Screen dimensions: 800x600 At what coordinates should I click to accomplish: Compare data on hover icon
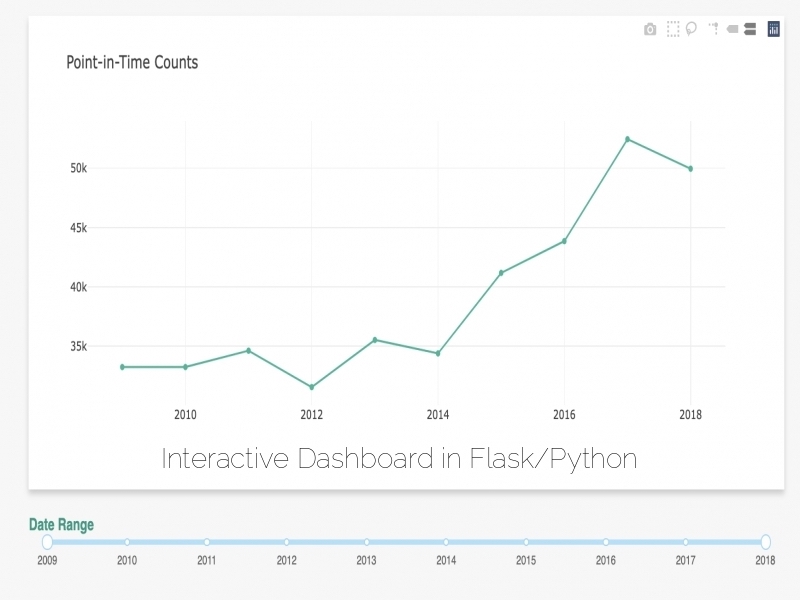pyautogui.click(x=749, y=29)
